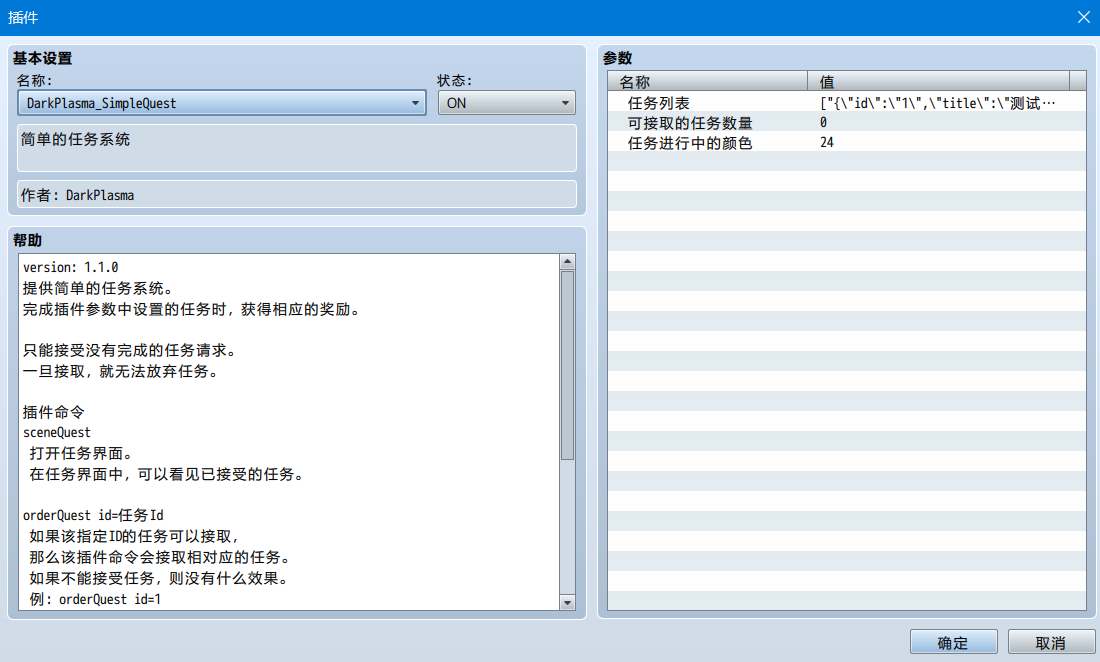Click the help line 'orderQuest id=任务Id'
Viewport: 1100px width, 662px height.
[93, 515]
